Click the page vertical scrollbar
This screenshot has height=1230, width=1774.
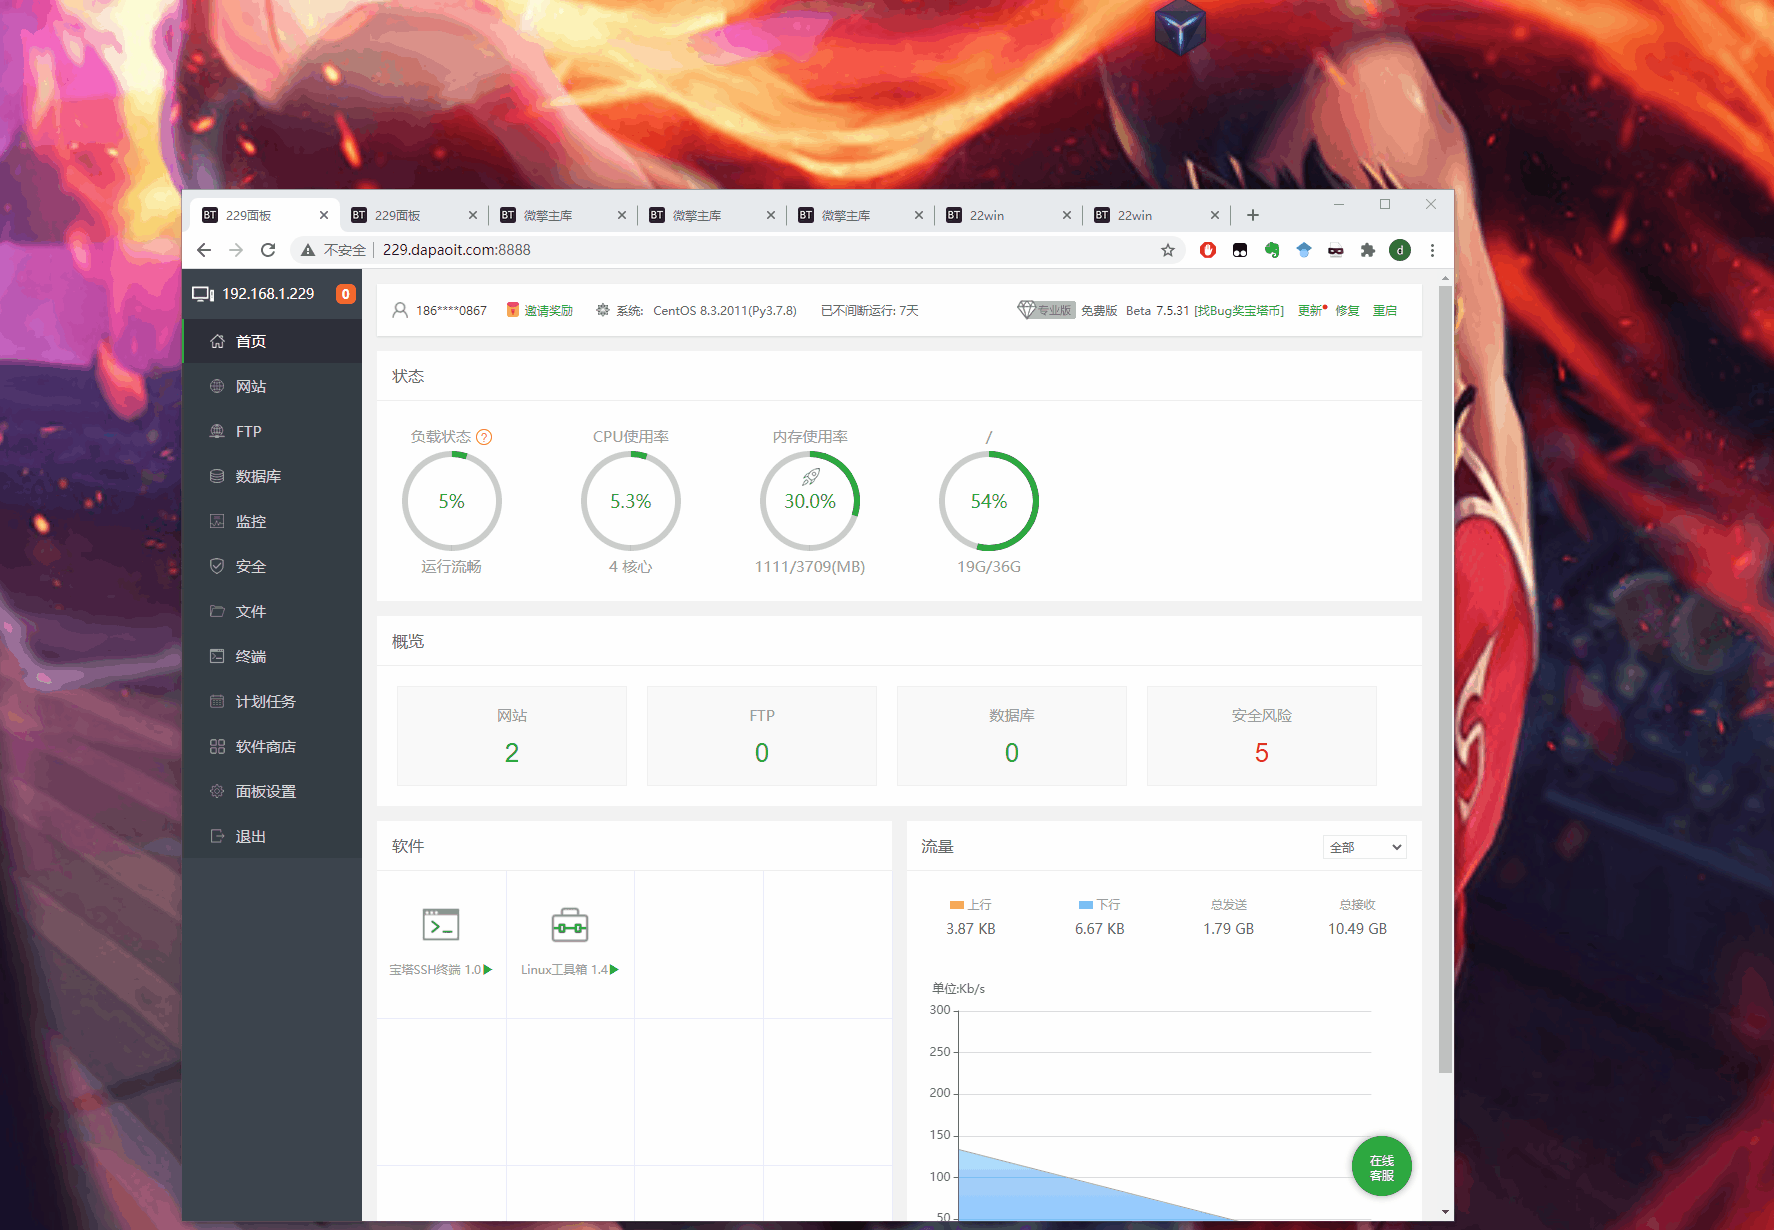click(1445, 680)
